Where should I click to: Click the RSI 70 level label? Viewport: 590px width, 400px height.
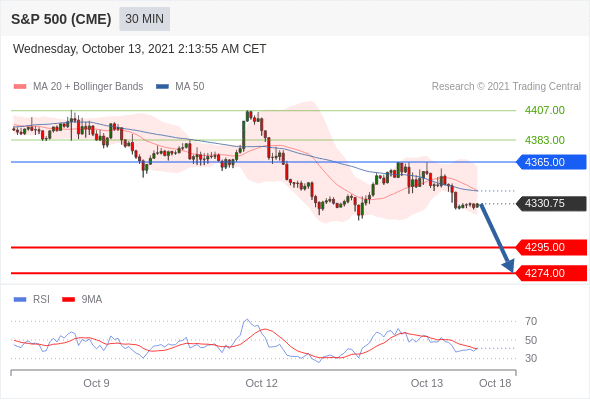[x=531, y=321]
